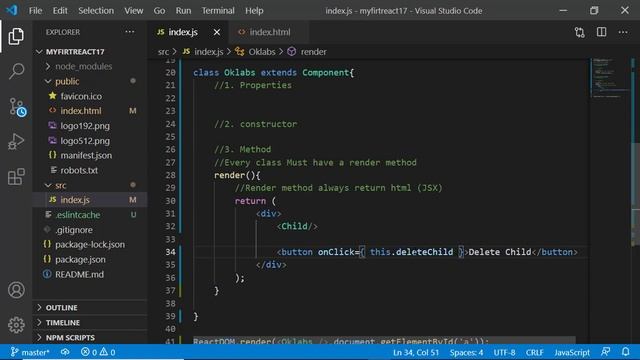Open the File menu
640x360 pixels.
pos(36,11)
